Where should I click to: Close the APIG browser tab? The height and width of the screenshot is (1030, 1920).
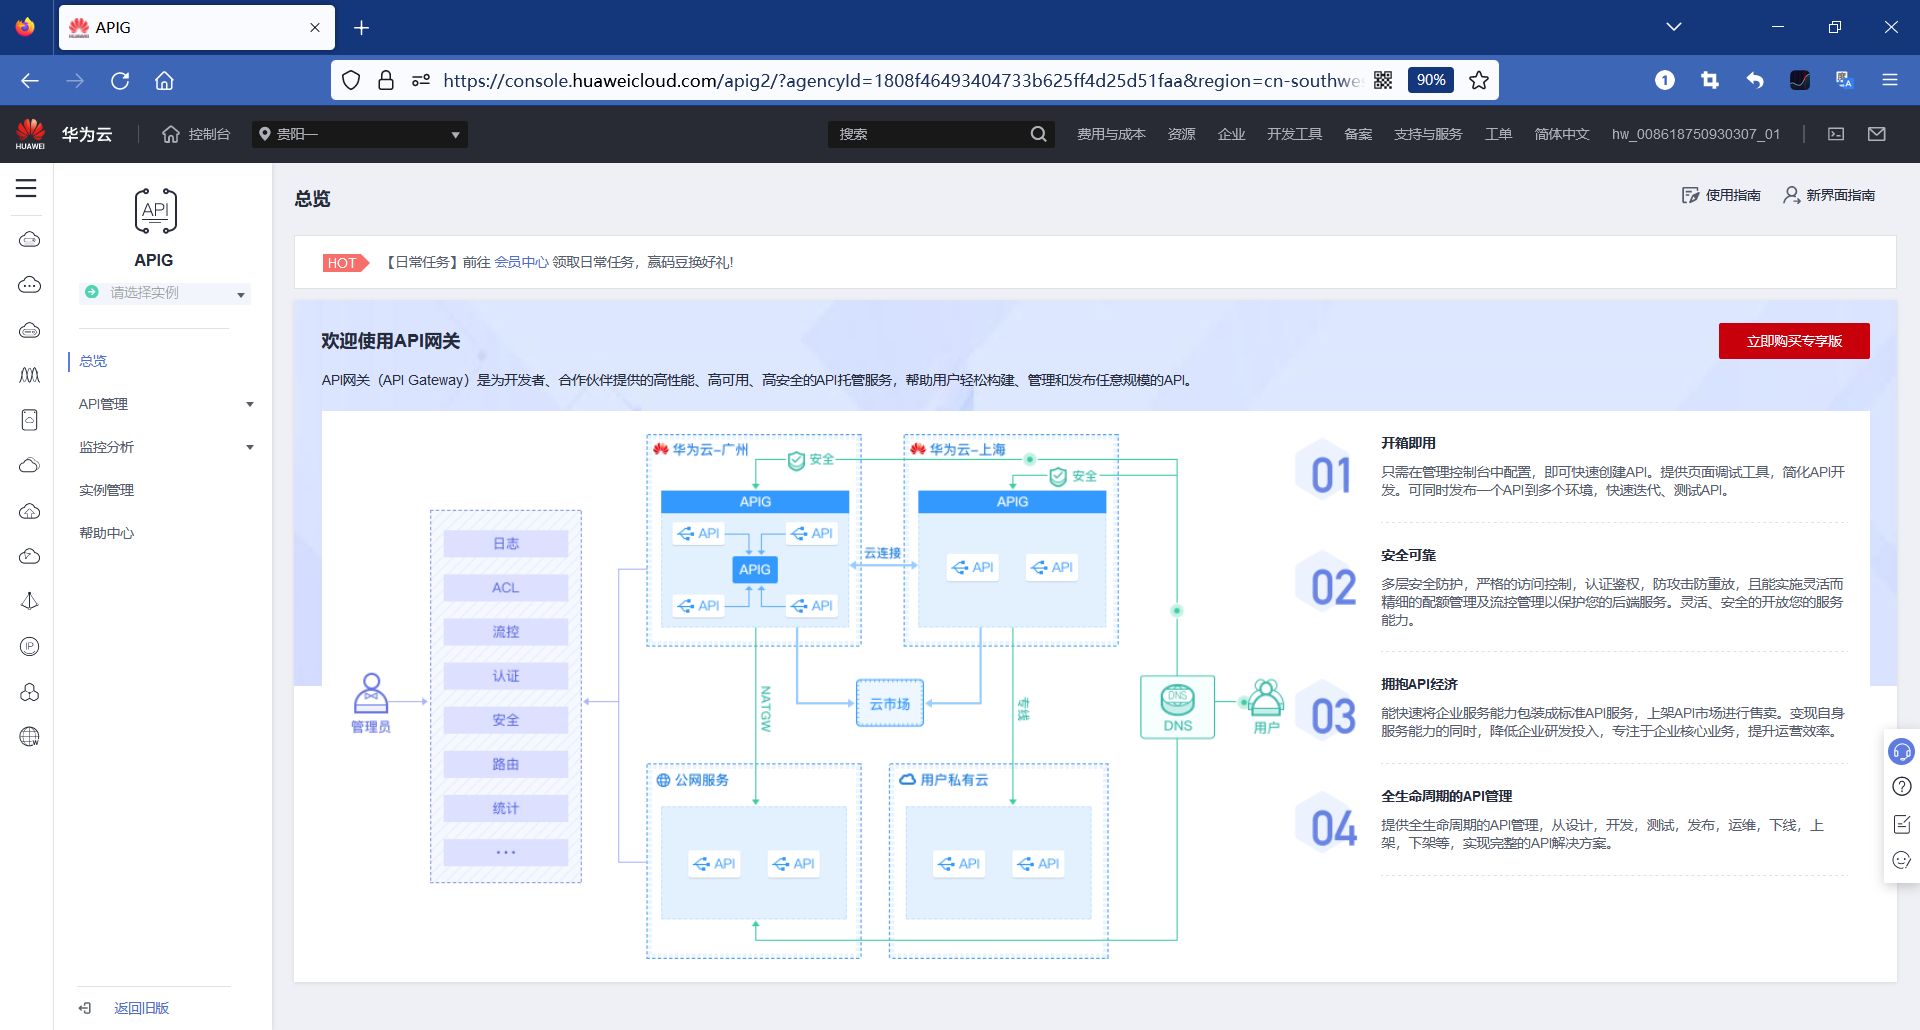coord(315,28)
